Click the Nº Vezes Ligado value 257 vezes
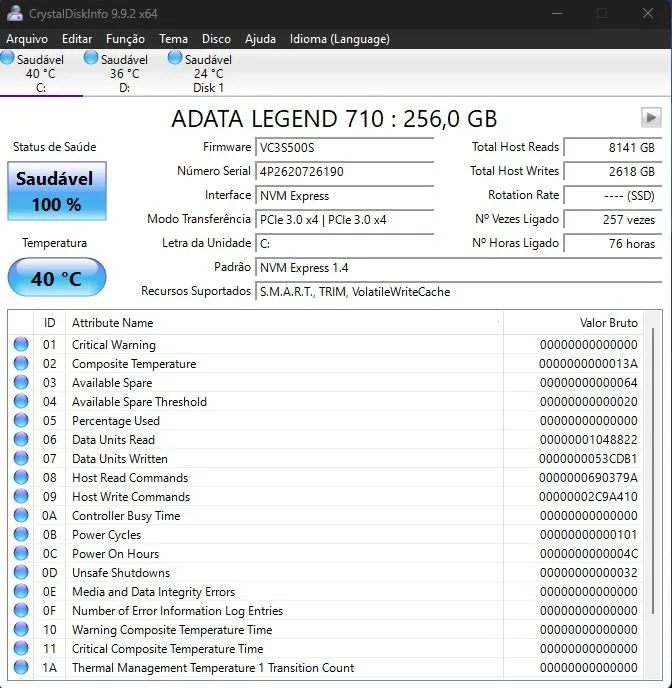 (x=613, y=220)
